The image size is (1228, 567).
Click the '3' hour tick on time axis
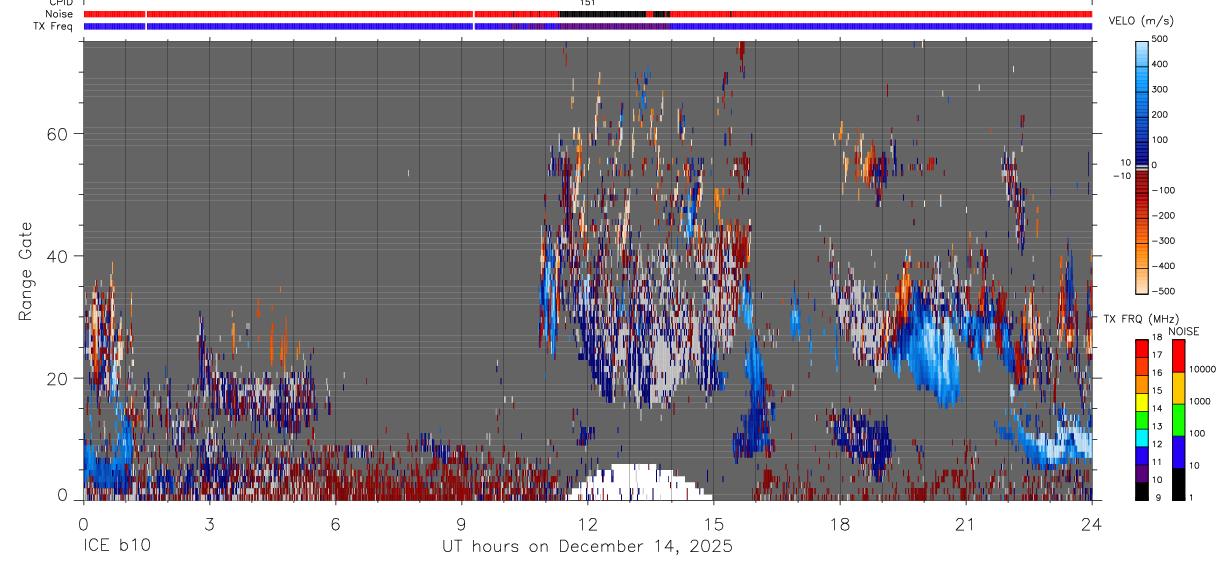pyautogui.click(x=209, y=524)
